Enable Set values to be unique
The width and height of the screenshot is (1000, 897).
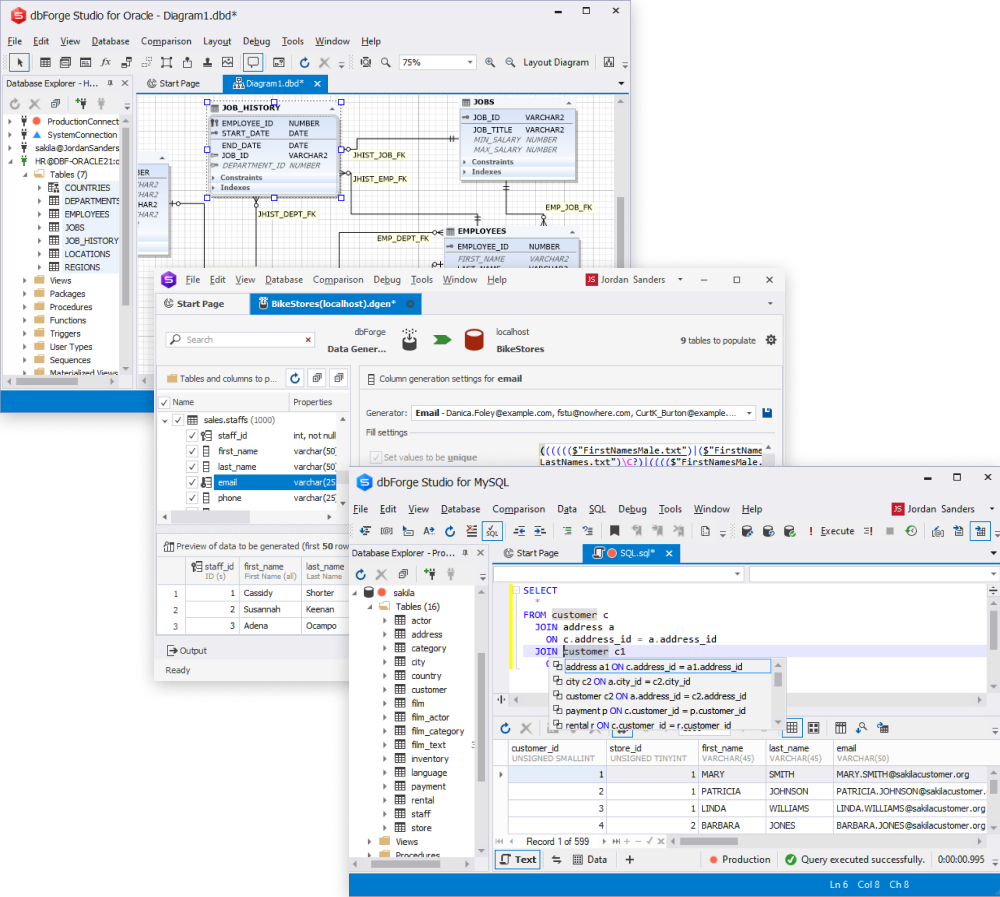coord(375,457)
